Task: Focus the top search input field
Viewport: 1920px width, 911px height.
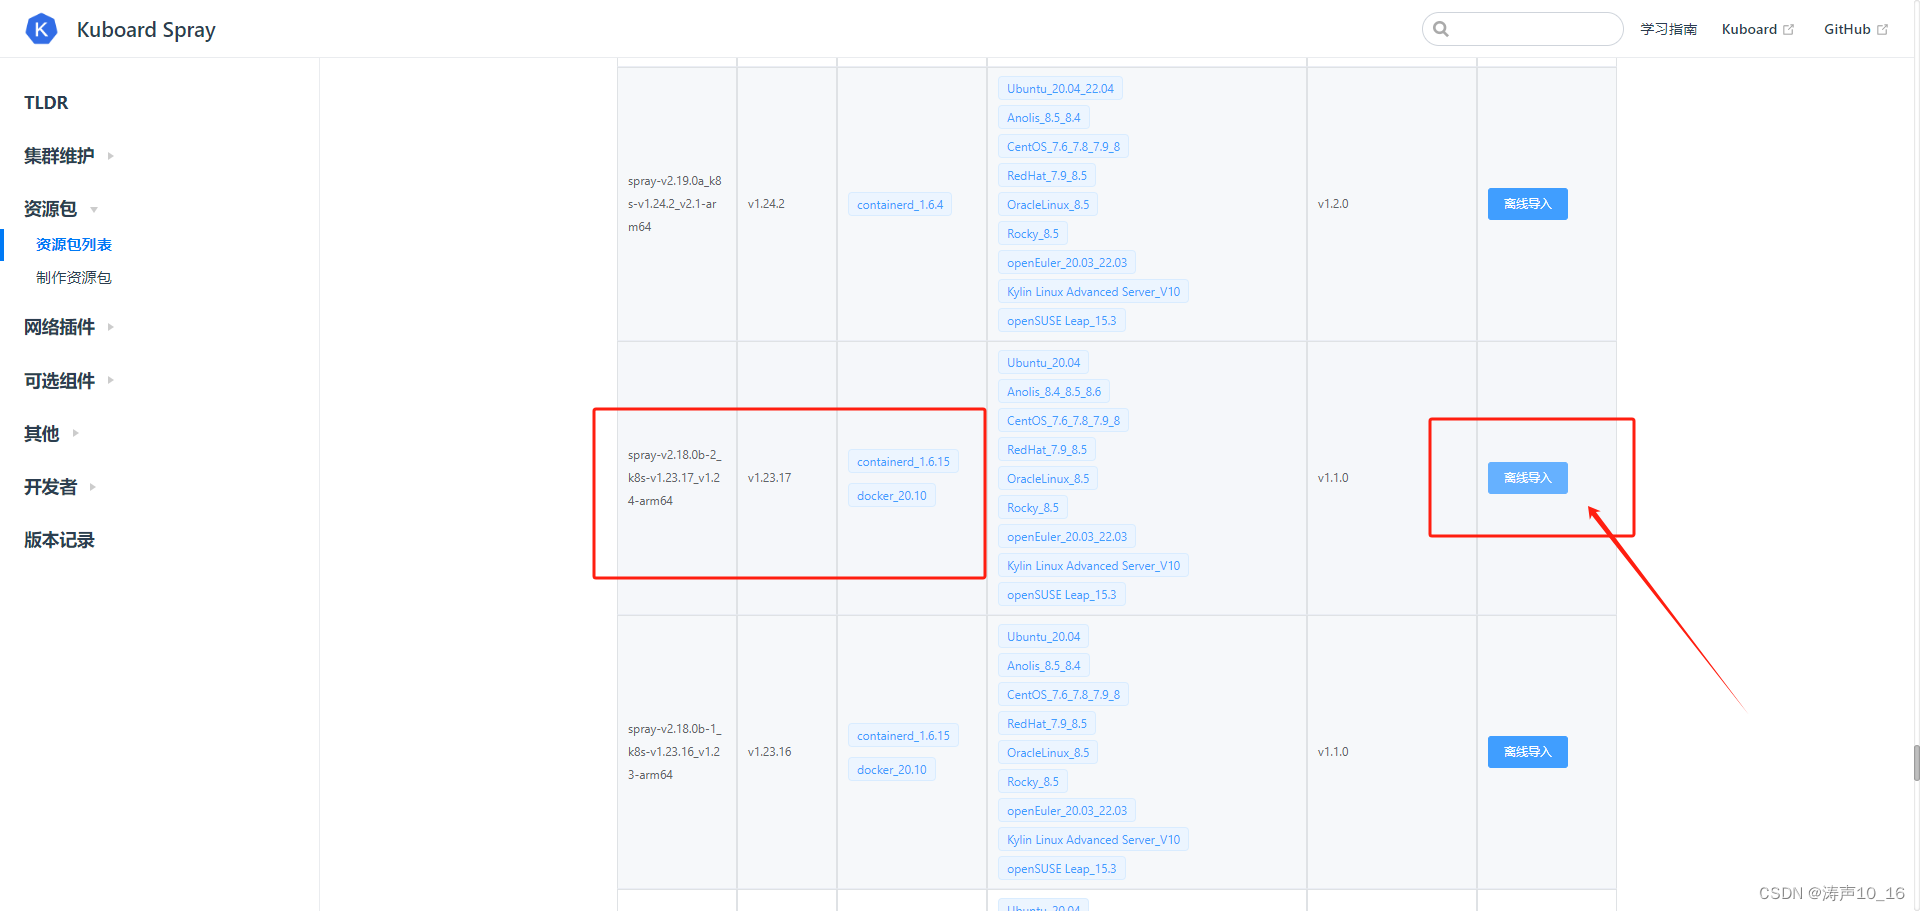Action: (1522, 29)
